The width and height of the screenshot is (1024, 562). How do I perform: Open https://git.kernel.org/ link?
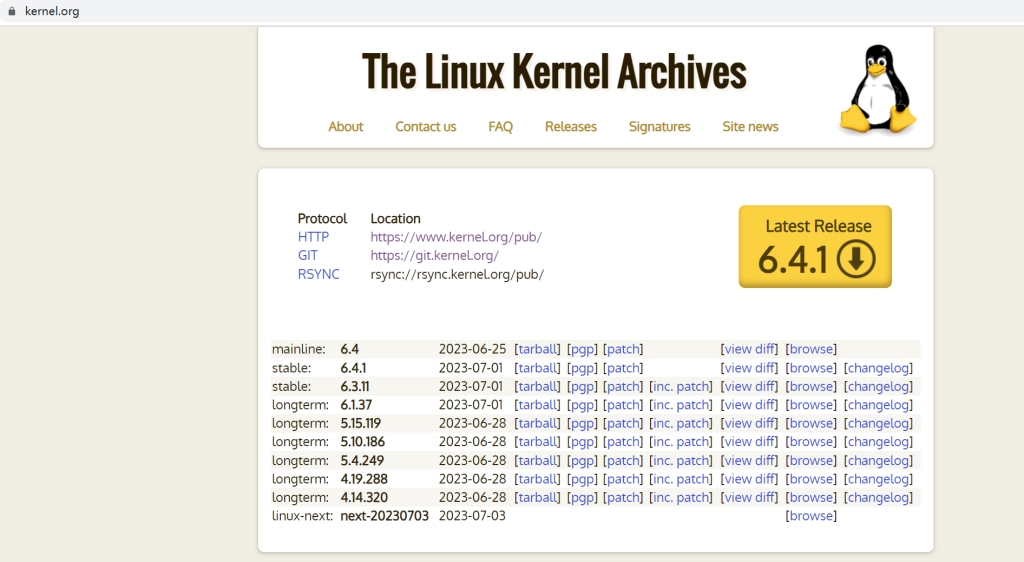pyautogui.click(x=434, y=255)
